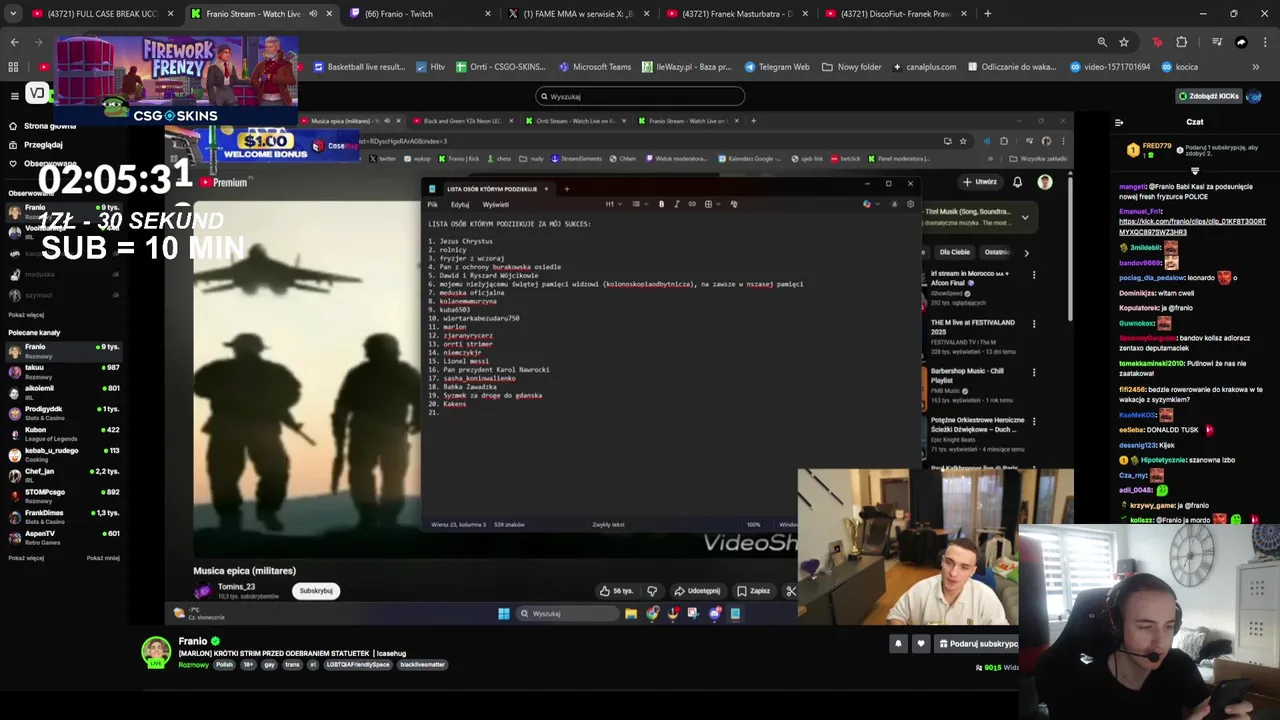Open Kubon channel in sidebar
Image resolution: width=1280 pixels, height=720 pixels.
tap(63, 434)
